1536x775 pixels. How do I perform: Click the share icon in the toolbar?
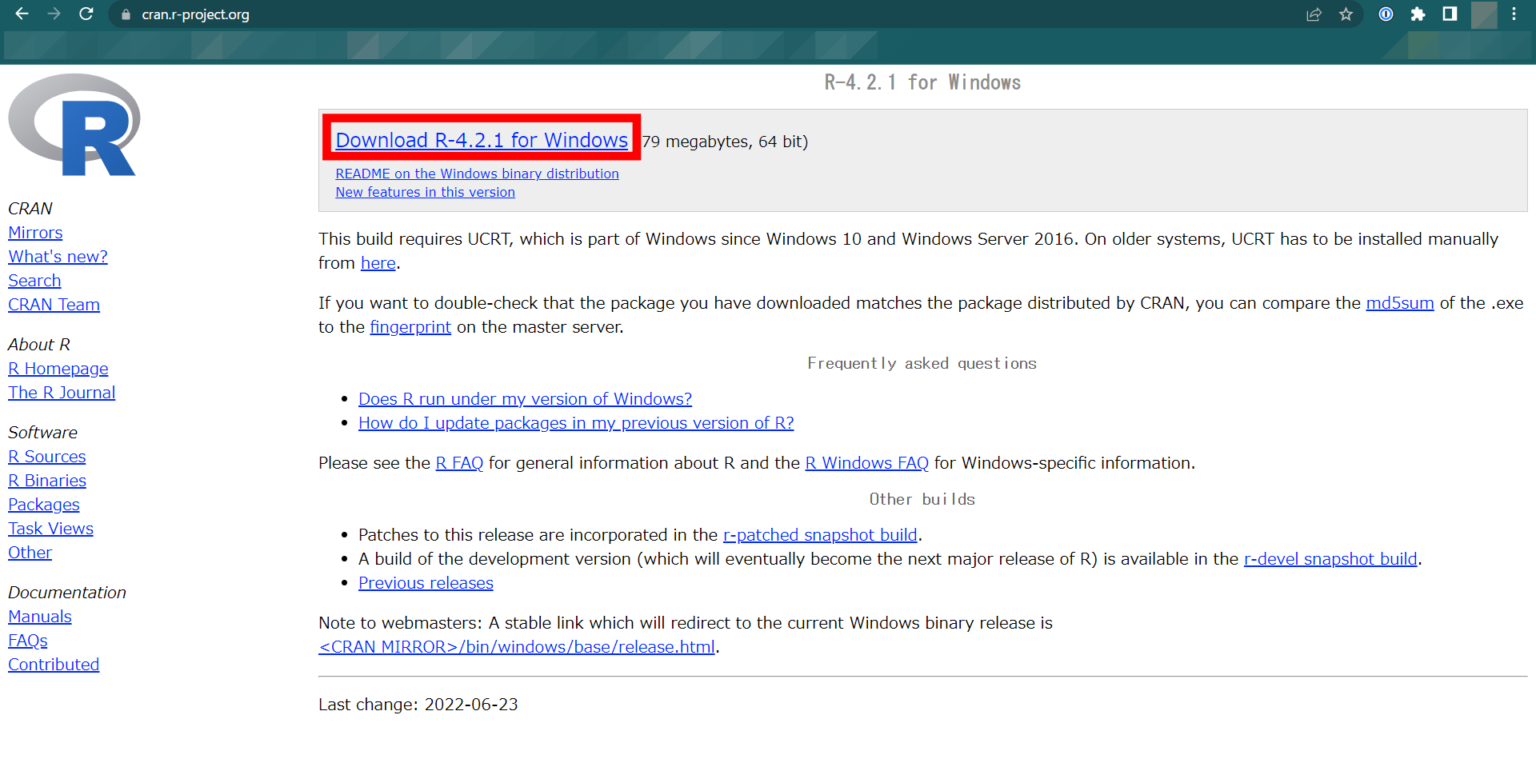tap(1313, 14)
